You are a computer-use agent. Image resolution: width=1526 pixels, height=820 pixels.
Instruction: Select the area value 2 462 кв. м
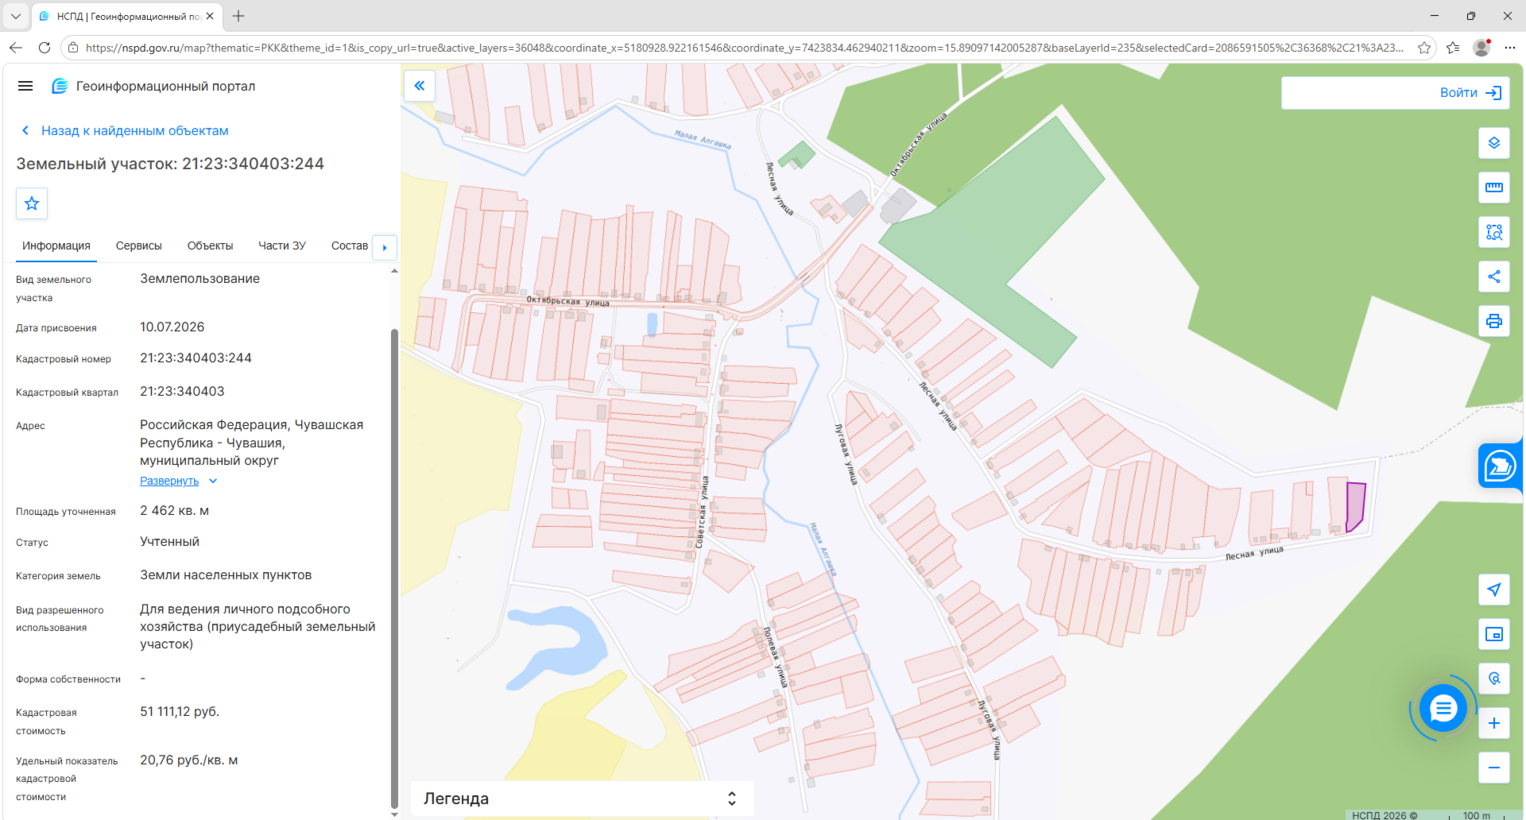pos(174,511)
